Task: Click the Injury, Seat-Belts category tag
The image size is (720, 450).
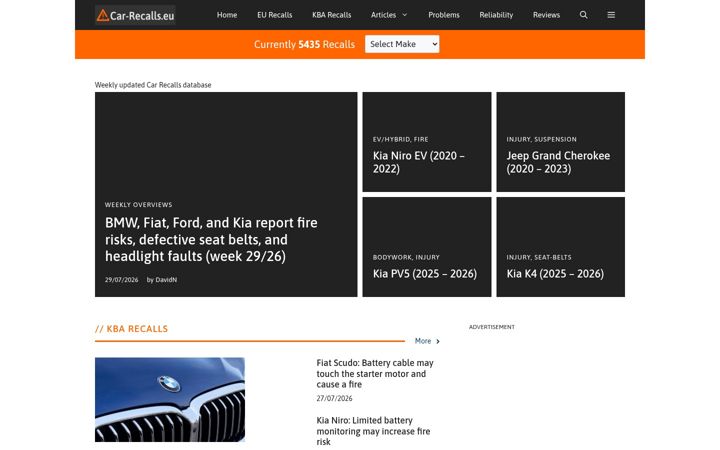Action: [539, 257]
